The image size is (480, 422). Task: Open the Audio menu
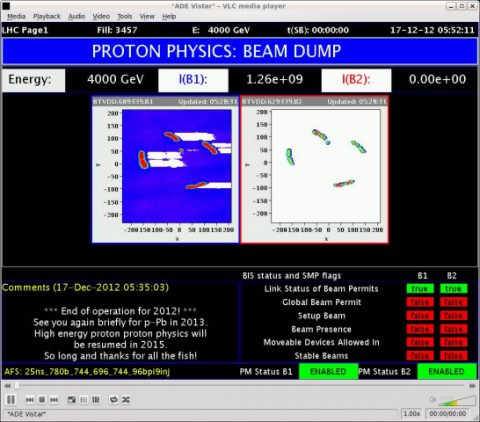point(77,16)
